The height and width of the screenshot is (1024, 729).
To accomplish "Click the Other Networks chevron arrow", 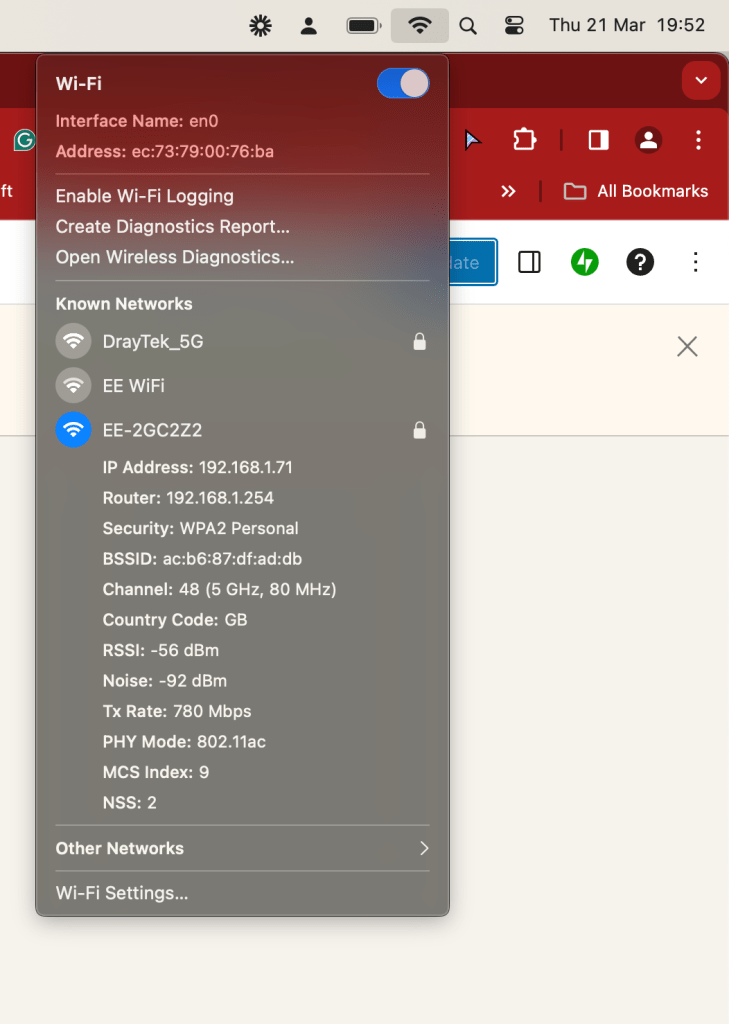I will [424, 848].
